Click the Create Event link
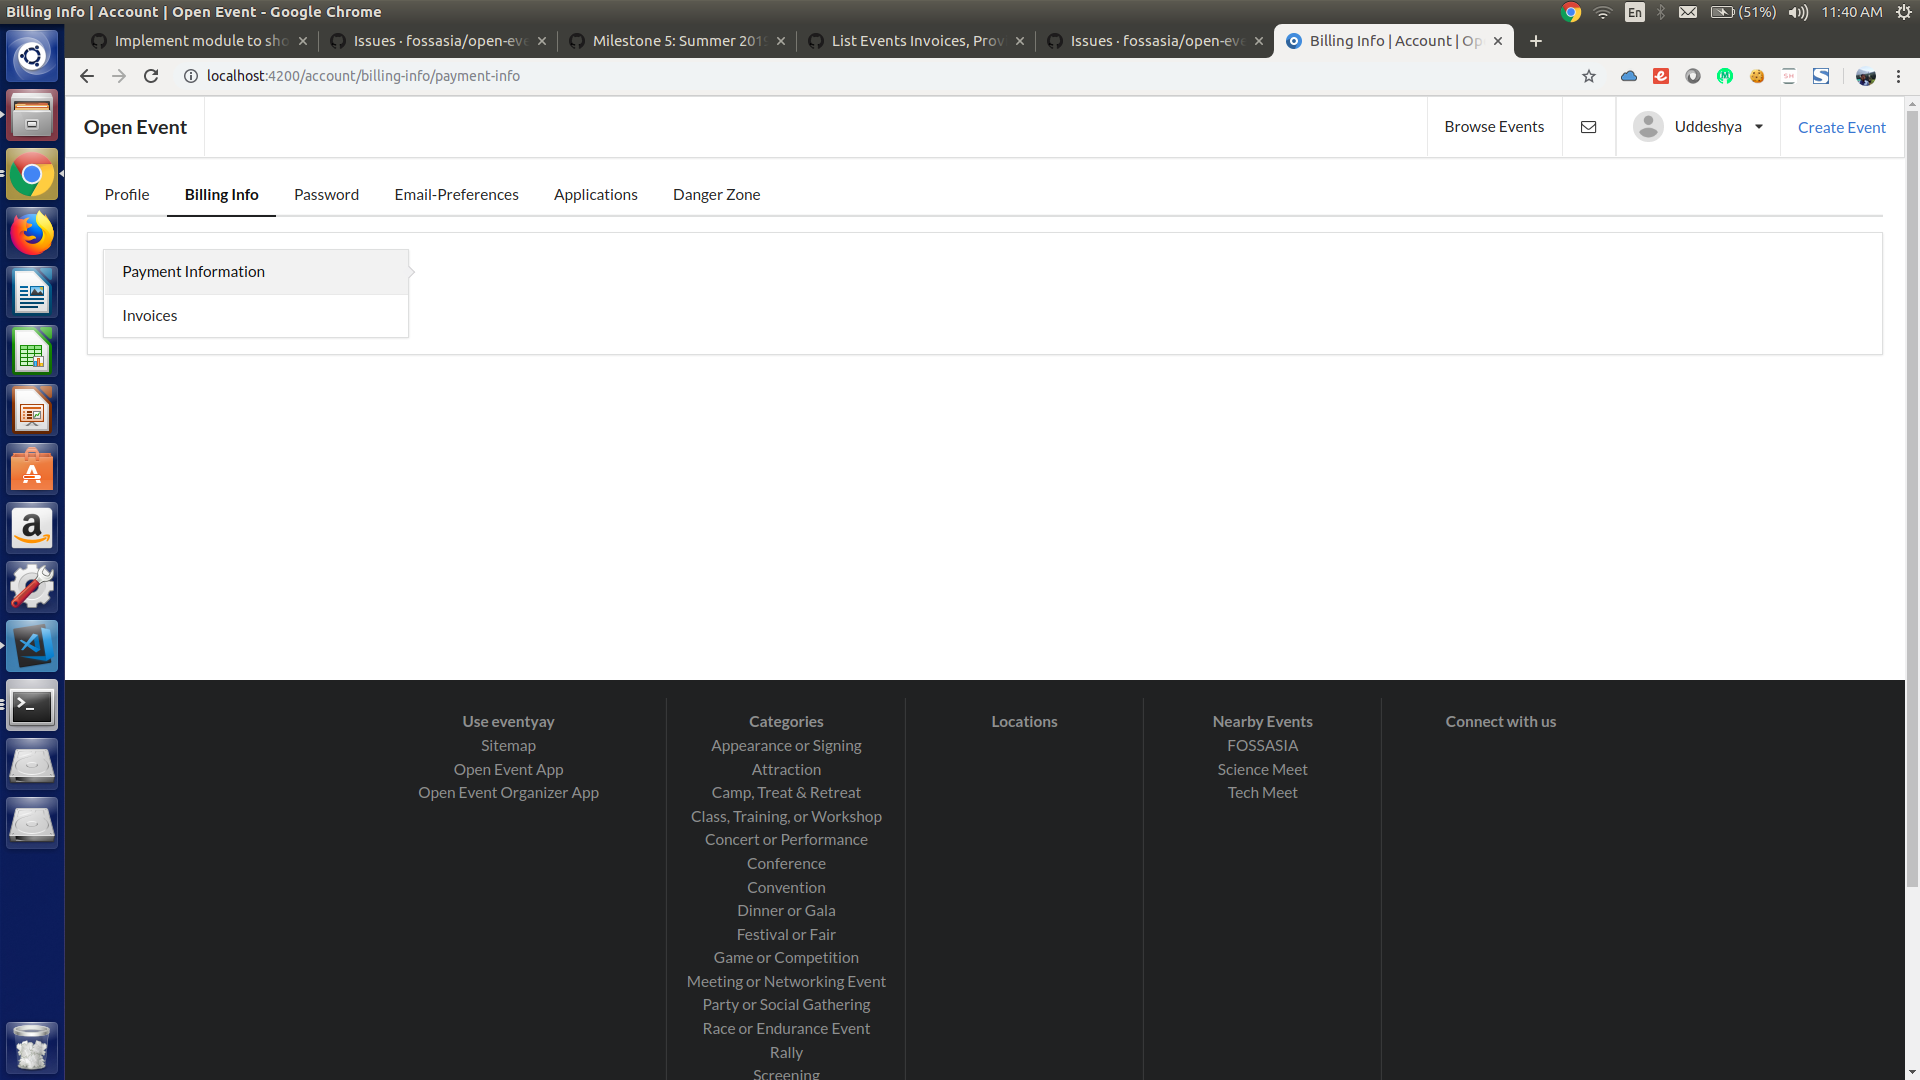Image resolution: width=1920 pixels, height=1080 pixels. pyautogui.click(x=1841, y=127)
